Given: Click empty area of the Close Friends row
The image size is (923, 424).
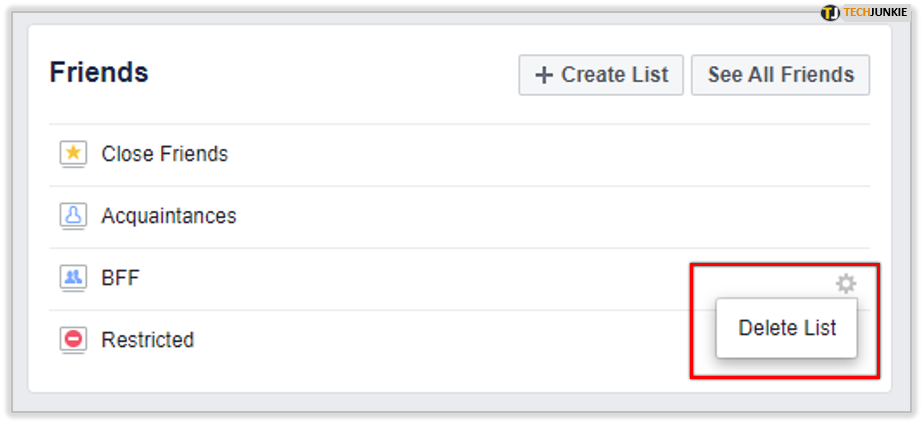Looking at the screenshot, I should pyautogui.click(x=530, y=155).
